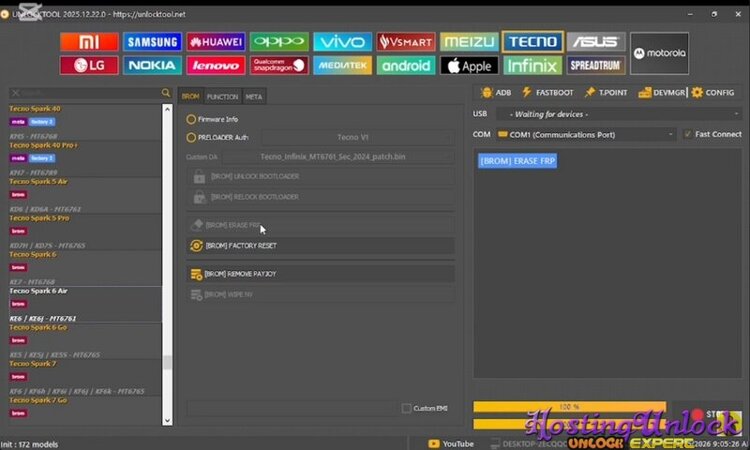
Task: Select the Mediatek chipset tile
Action: click(x=342, y=65)
